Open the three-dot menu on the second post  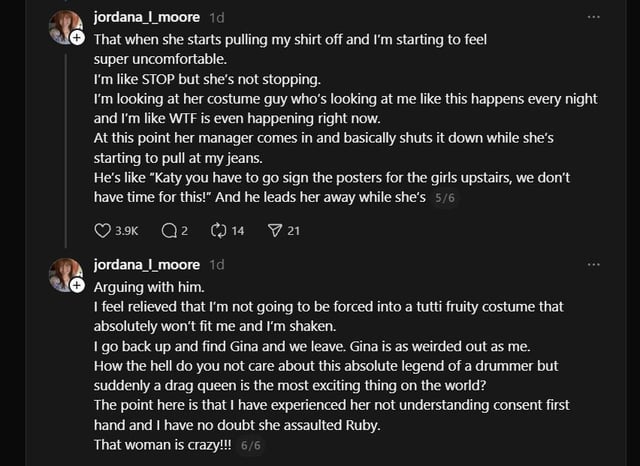point(594,264)
